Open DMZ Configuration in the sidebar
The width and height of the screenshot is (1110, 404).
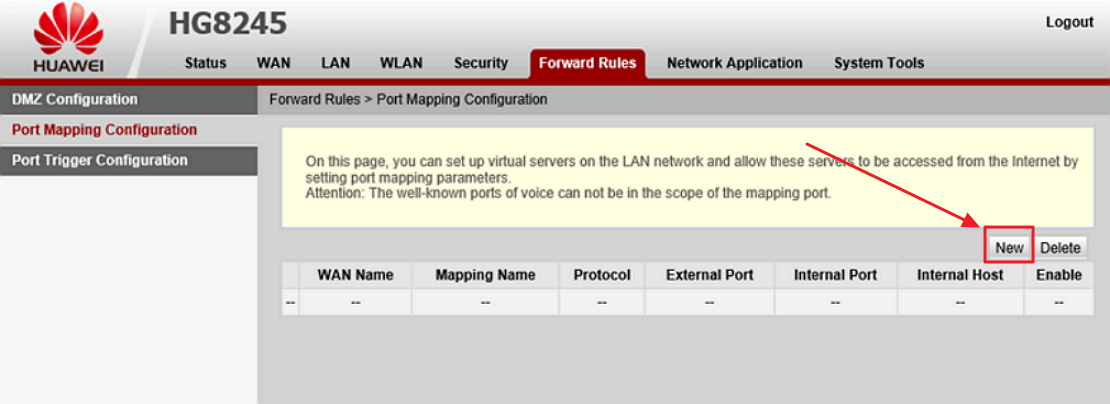(128, 100)
